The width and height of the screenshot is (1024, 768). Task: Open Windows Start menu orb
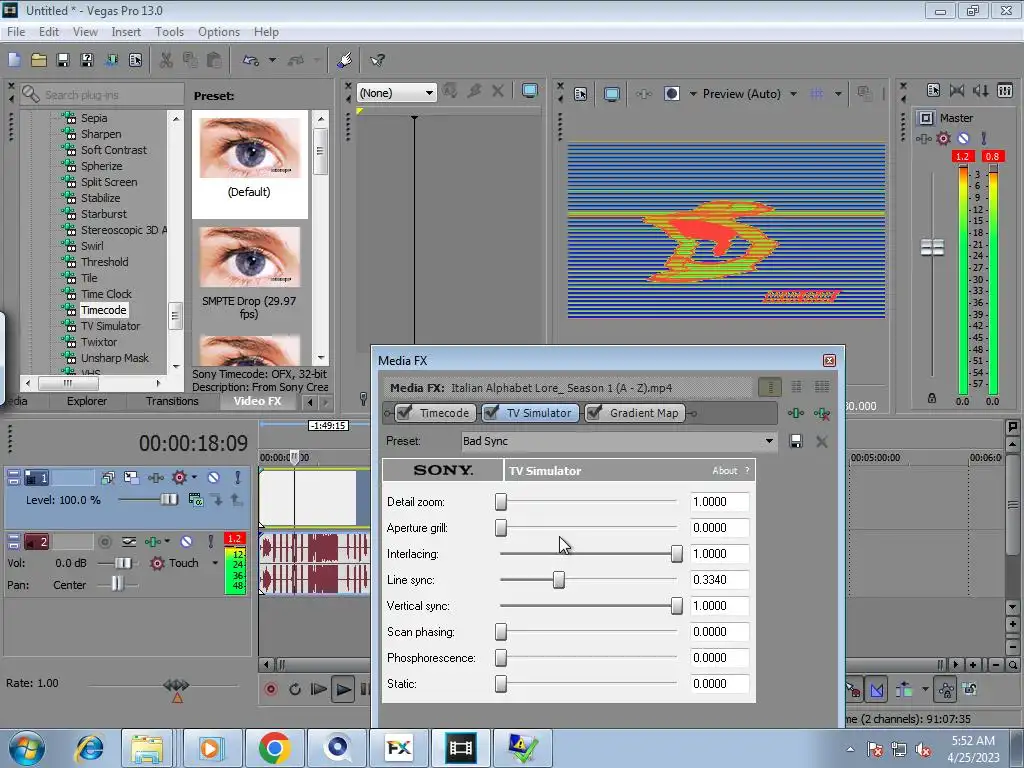(x=27, y=748)
